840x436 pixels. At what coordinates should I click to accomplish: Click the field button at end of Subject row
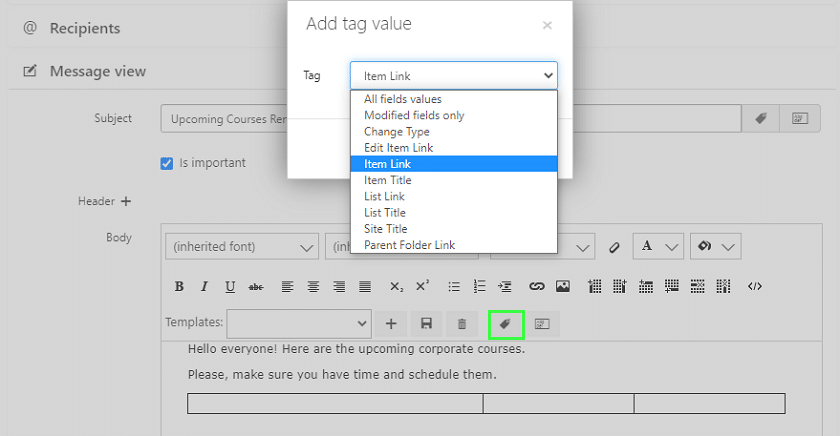(800, 118)
